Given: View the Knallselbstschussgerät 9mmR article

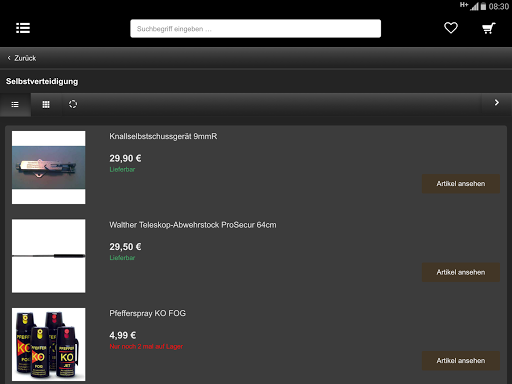Looking at the screenshot, I should [461, 184].
